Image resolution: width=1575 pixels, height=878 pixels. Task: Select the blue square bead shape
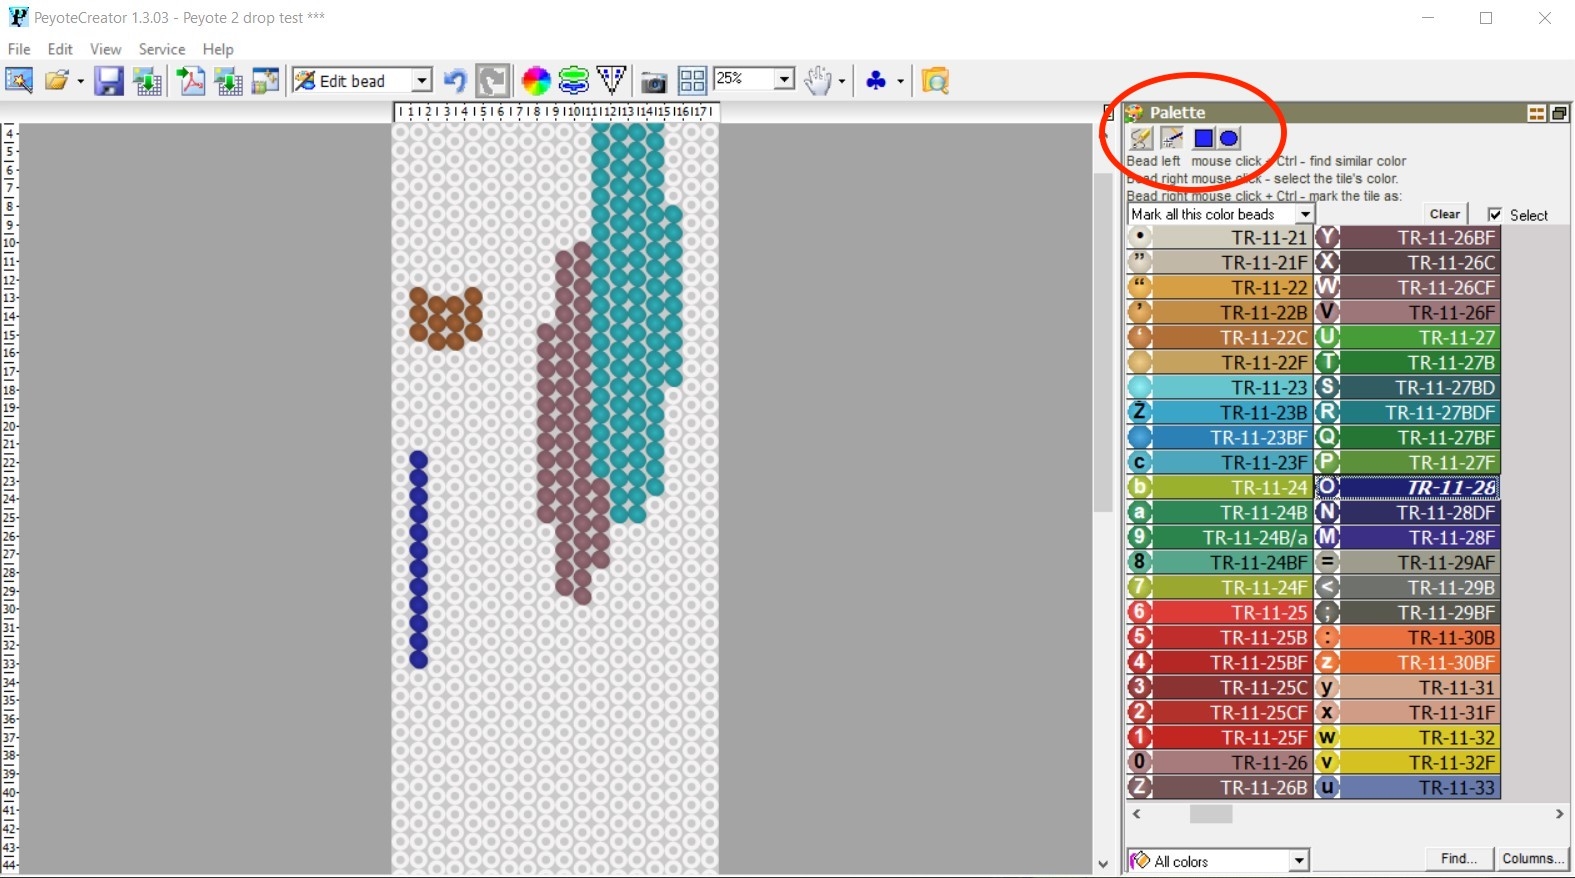[x=1204, y=139]
